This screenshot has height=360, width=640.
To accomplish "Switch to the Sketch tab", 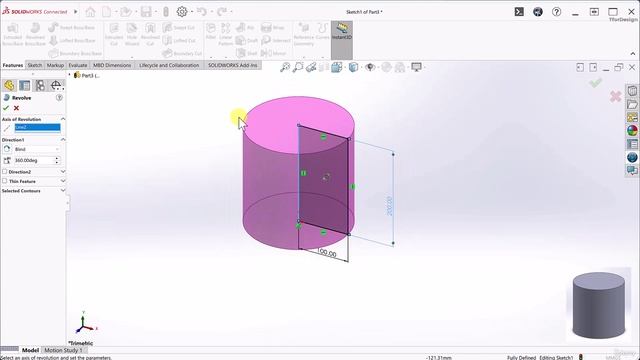I will point(35,65).
